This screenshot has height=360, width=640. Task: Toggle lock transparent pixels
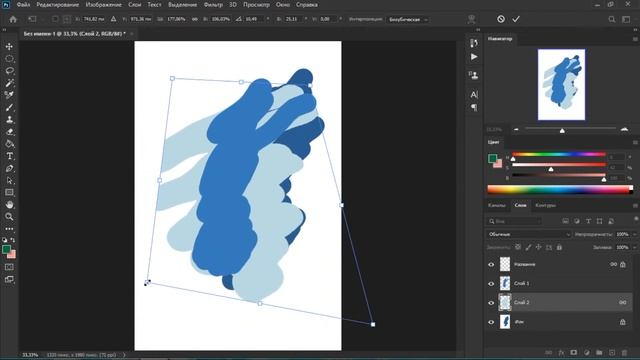[518, 247]
